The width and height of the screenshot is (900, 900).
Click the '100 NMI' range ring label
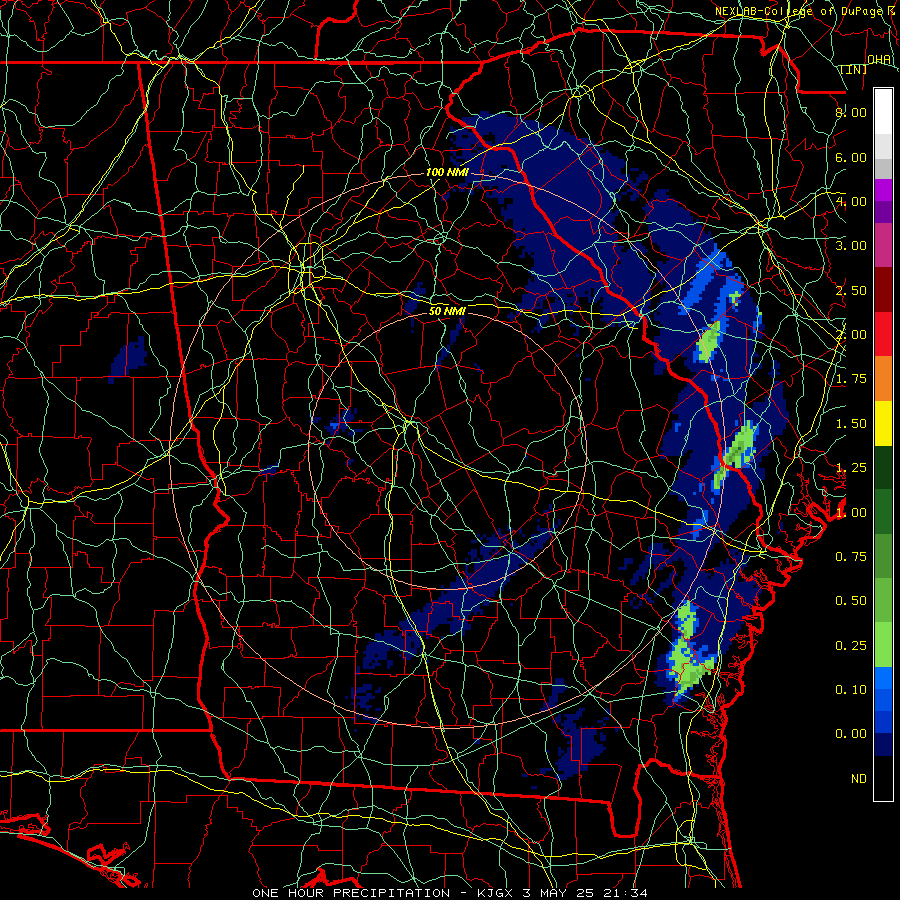coord(447,172)
